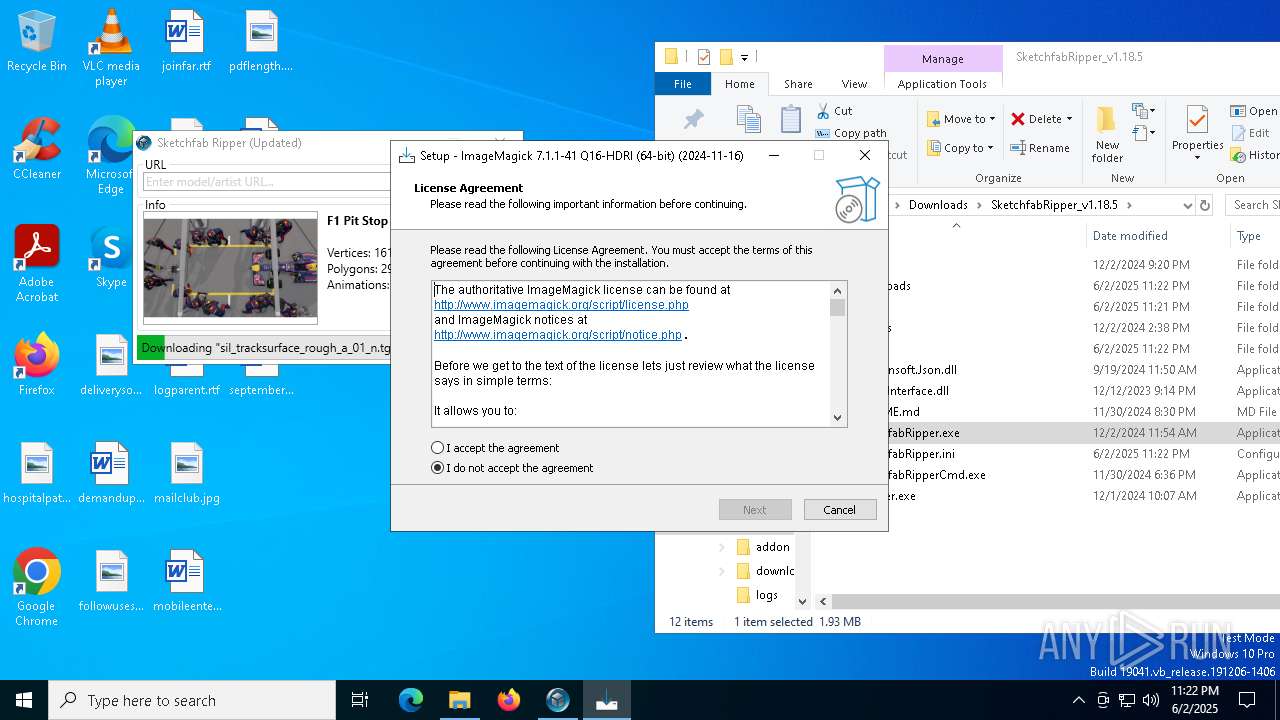Select the "I accept the agreement" radio button
The height and width of the screenshot is (720, 1280).
[x=437, y=448]
